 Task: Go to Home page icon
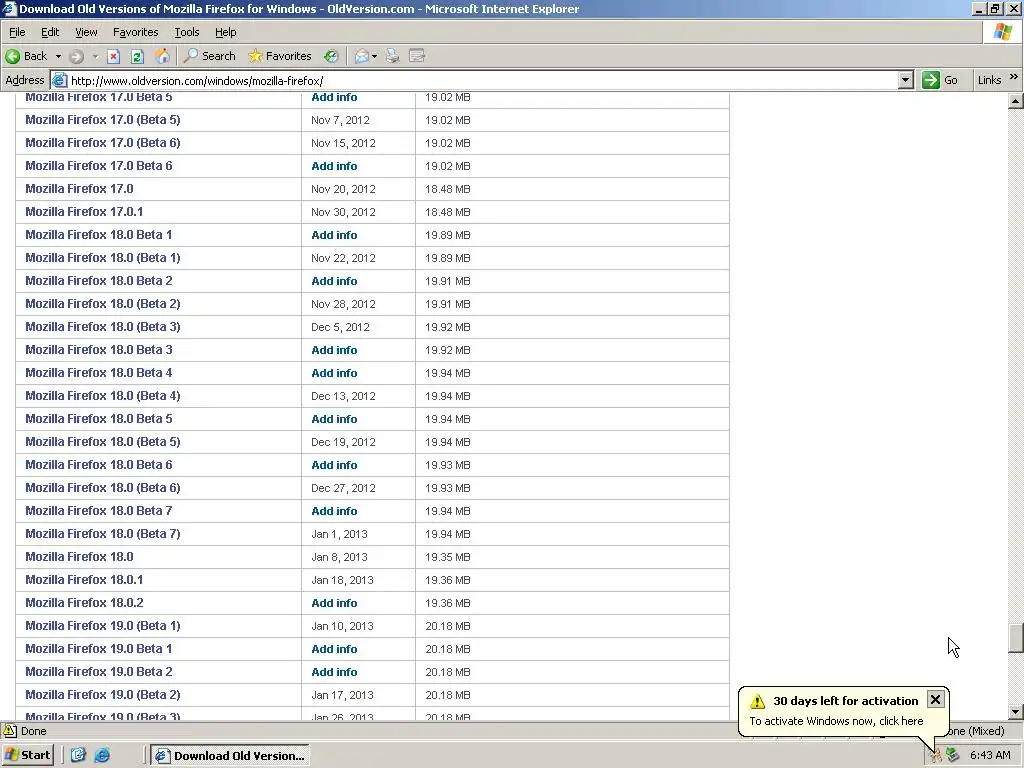click(162, 56)
